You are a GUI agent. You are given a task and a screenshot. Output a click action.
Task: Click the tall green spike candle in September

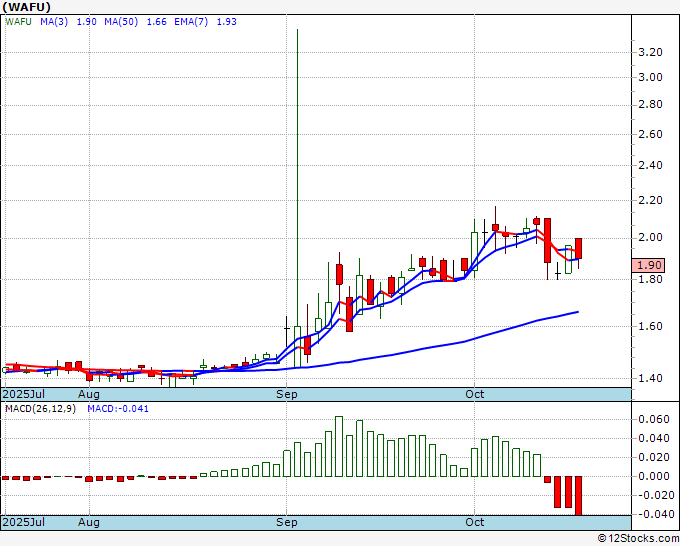point(297,199)
